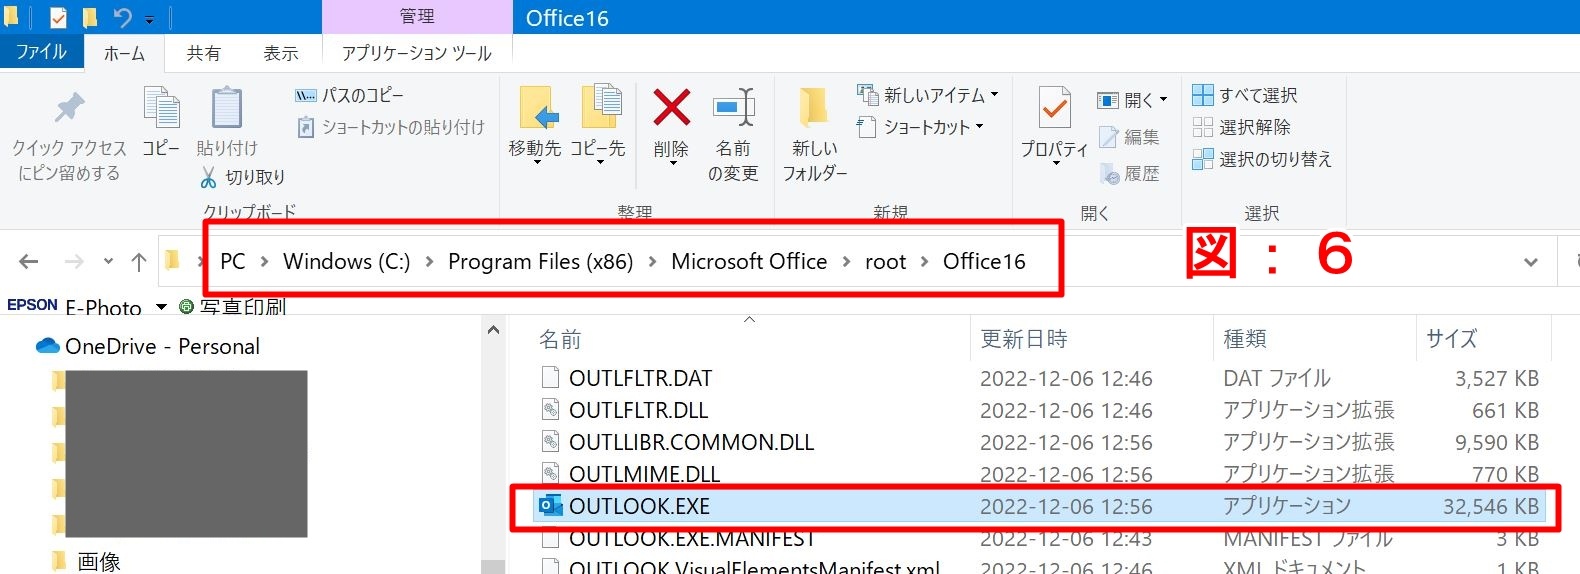Click Windows (C:) breadcrumb
Viewport: 1580px width, 574px height.
click(346, 261)
